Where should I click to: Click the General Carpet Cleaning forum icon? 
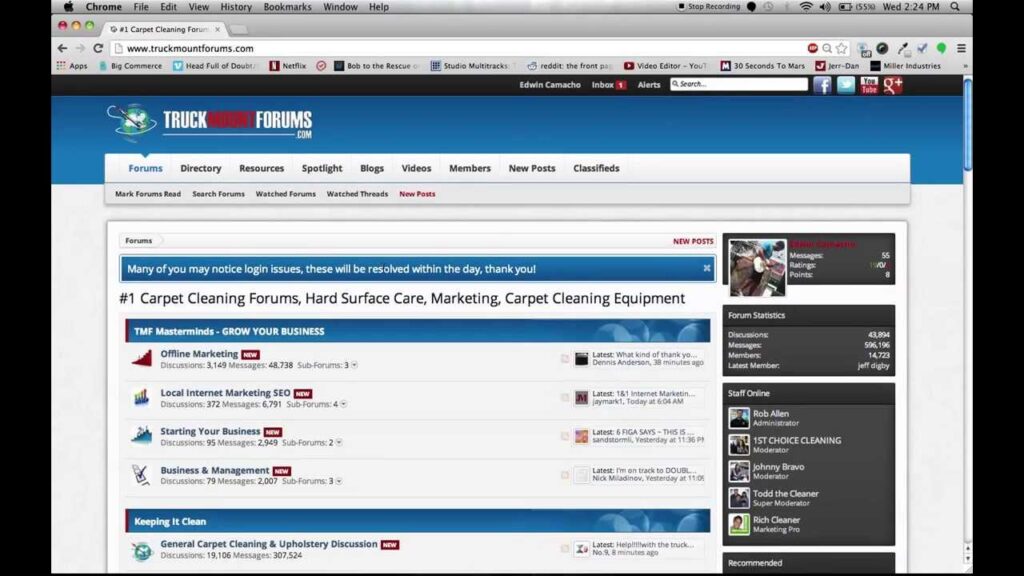click(142, 551)
